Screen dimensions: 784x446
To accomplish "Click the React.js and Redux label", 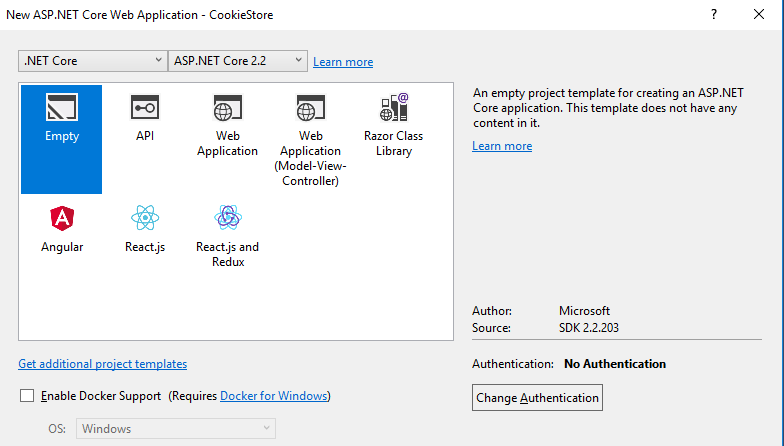I will pyautogui.click(x=228, y=254).
